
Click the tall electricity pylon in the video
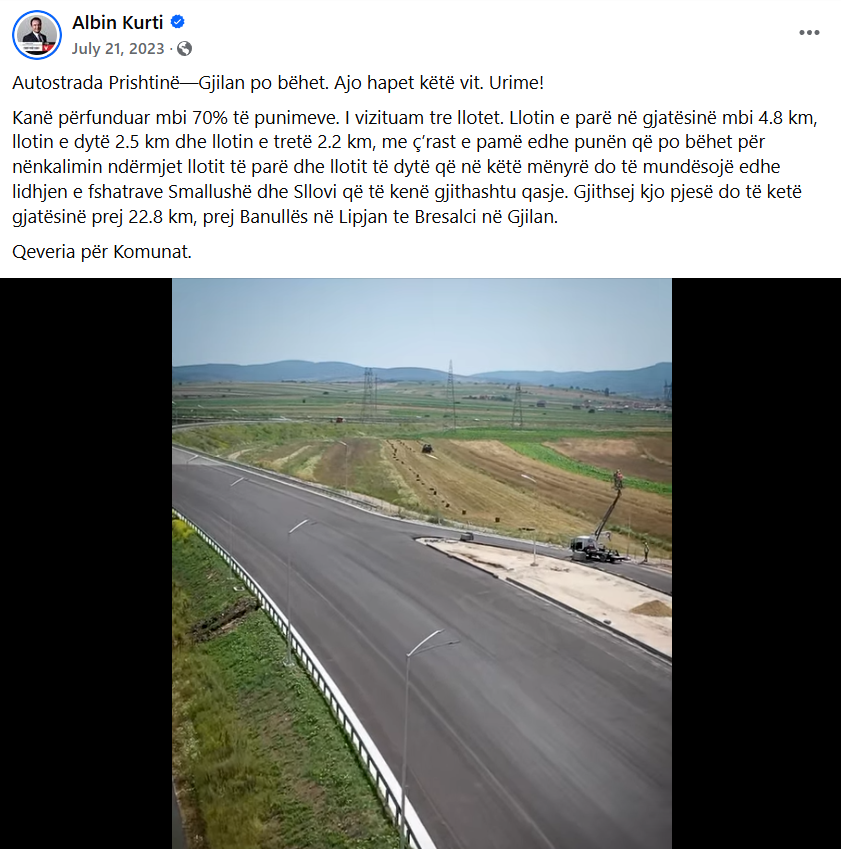[x=450, y=393]
